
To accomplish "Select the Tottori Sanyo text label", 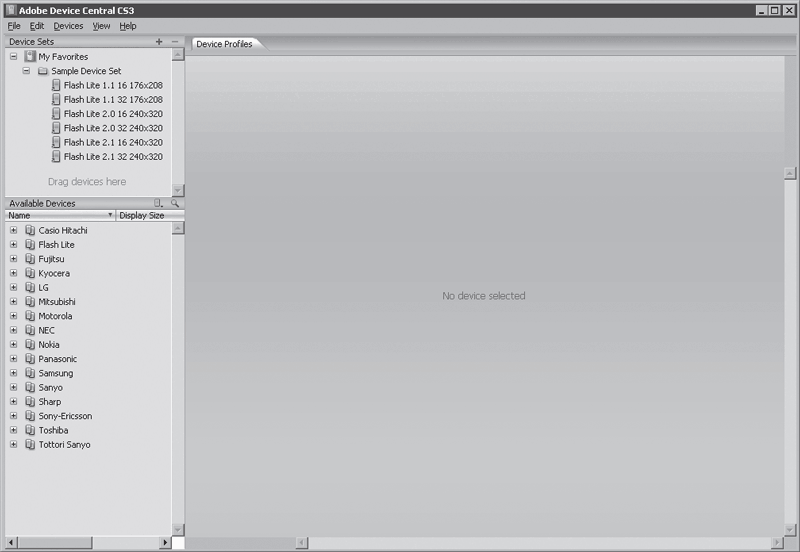I will 64,445.
